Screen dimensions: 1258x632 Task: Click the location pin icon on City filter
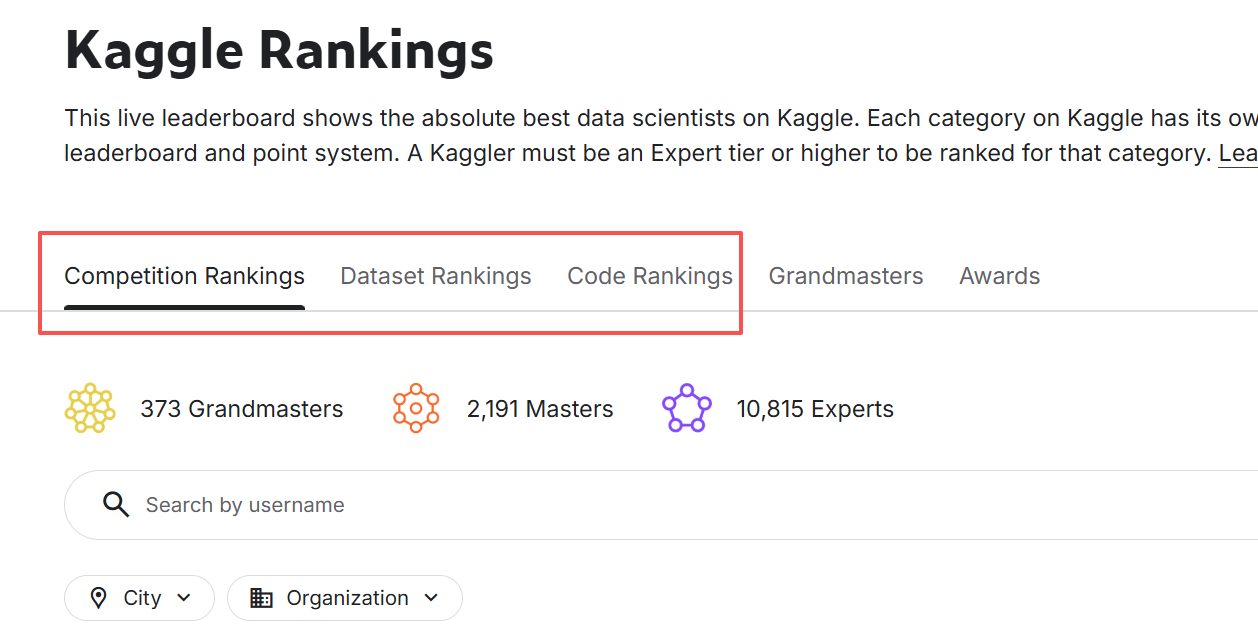[99, 598]
